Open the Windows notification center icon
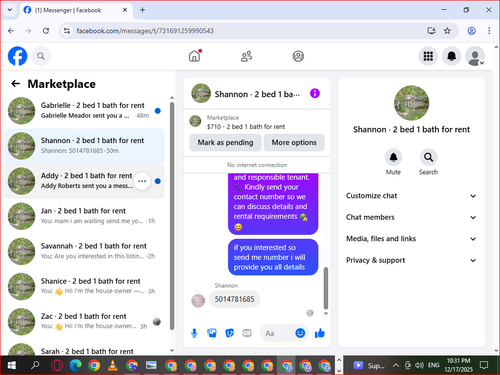The height and width of the screenshot is (375, 500). coord(483,365)
